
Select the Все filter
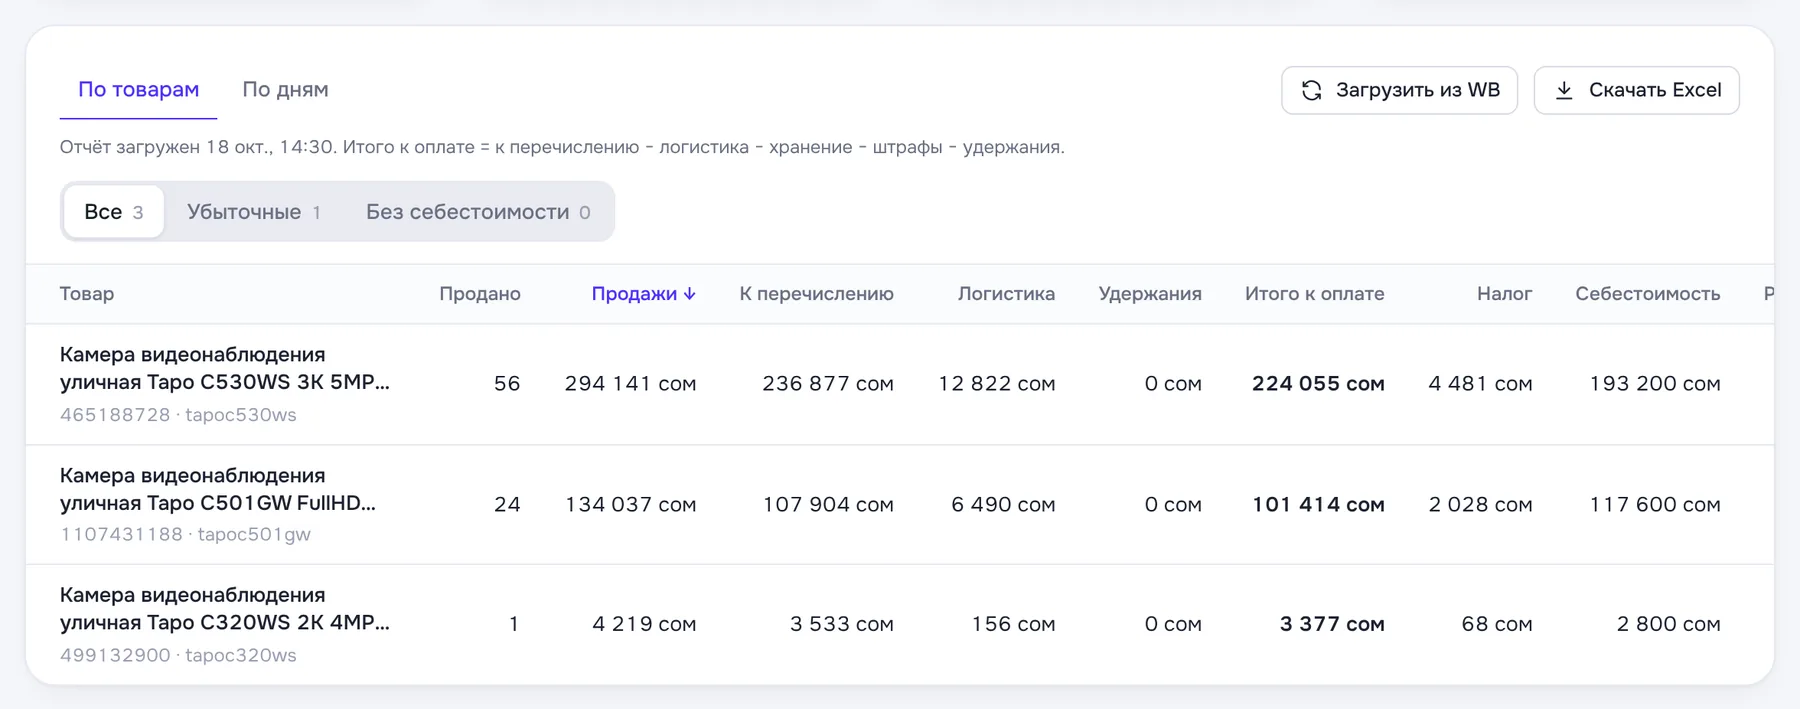(x=113, y=212)
